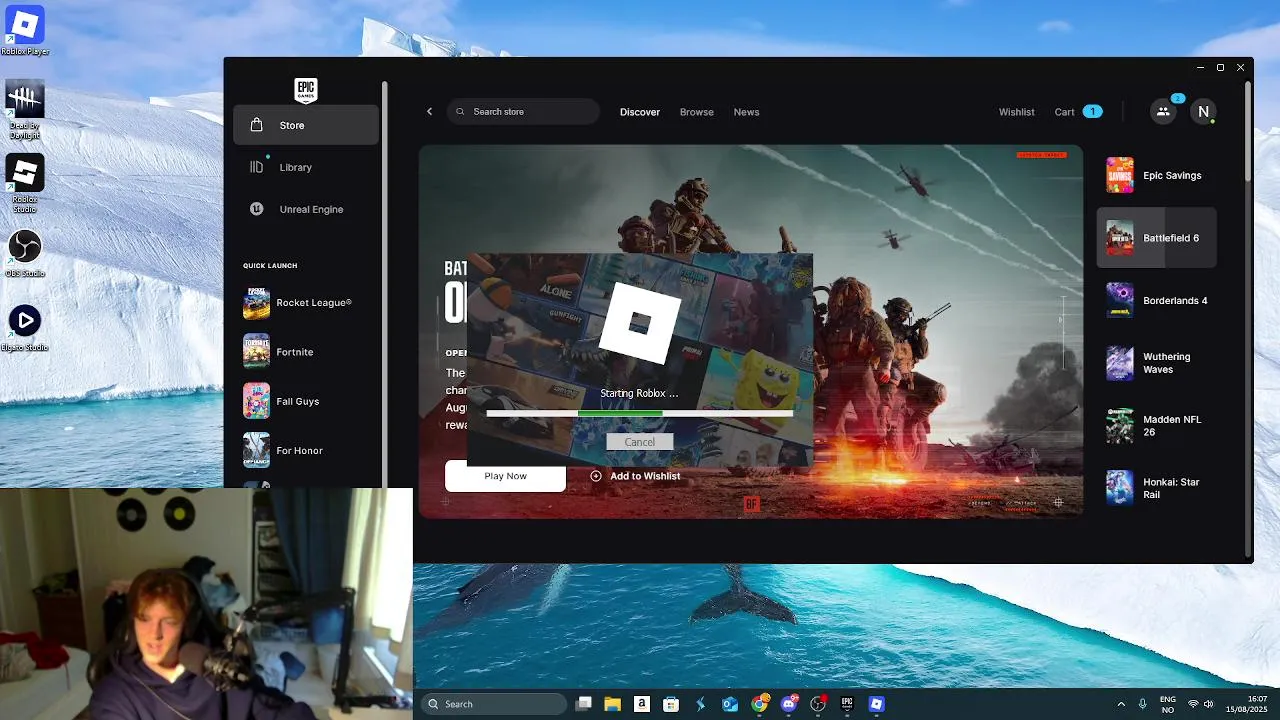Expand the system tray hidden icons

point(1121,704)
